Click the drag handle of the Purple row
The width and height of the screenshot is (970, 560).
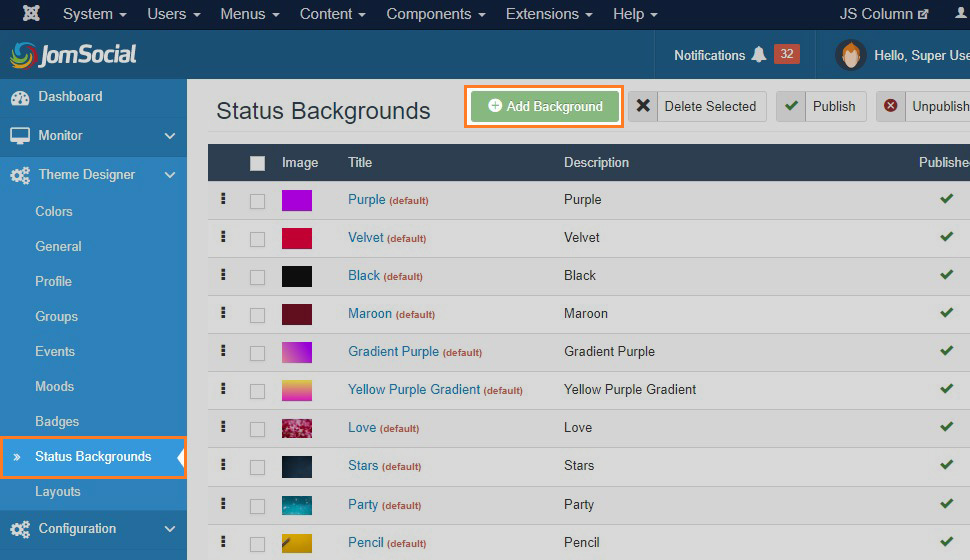coord(223,199)
